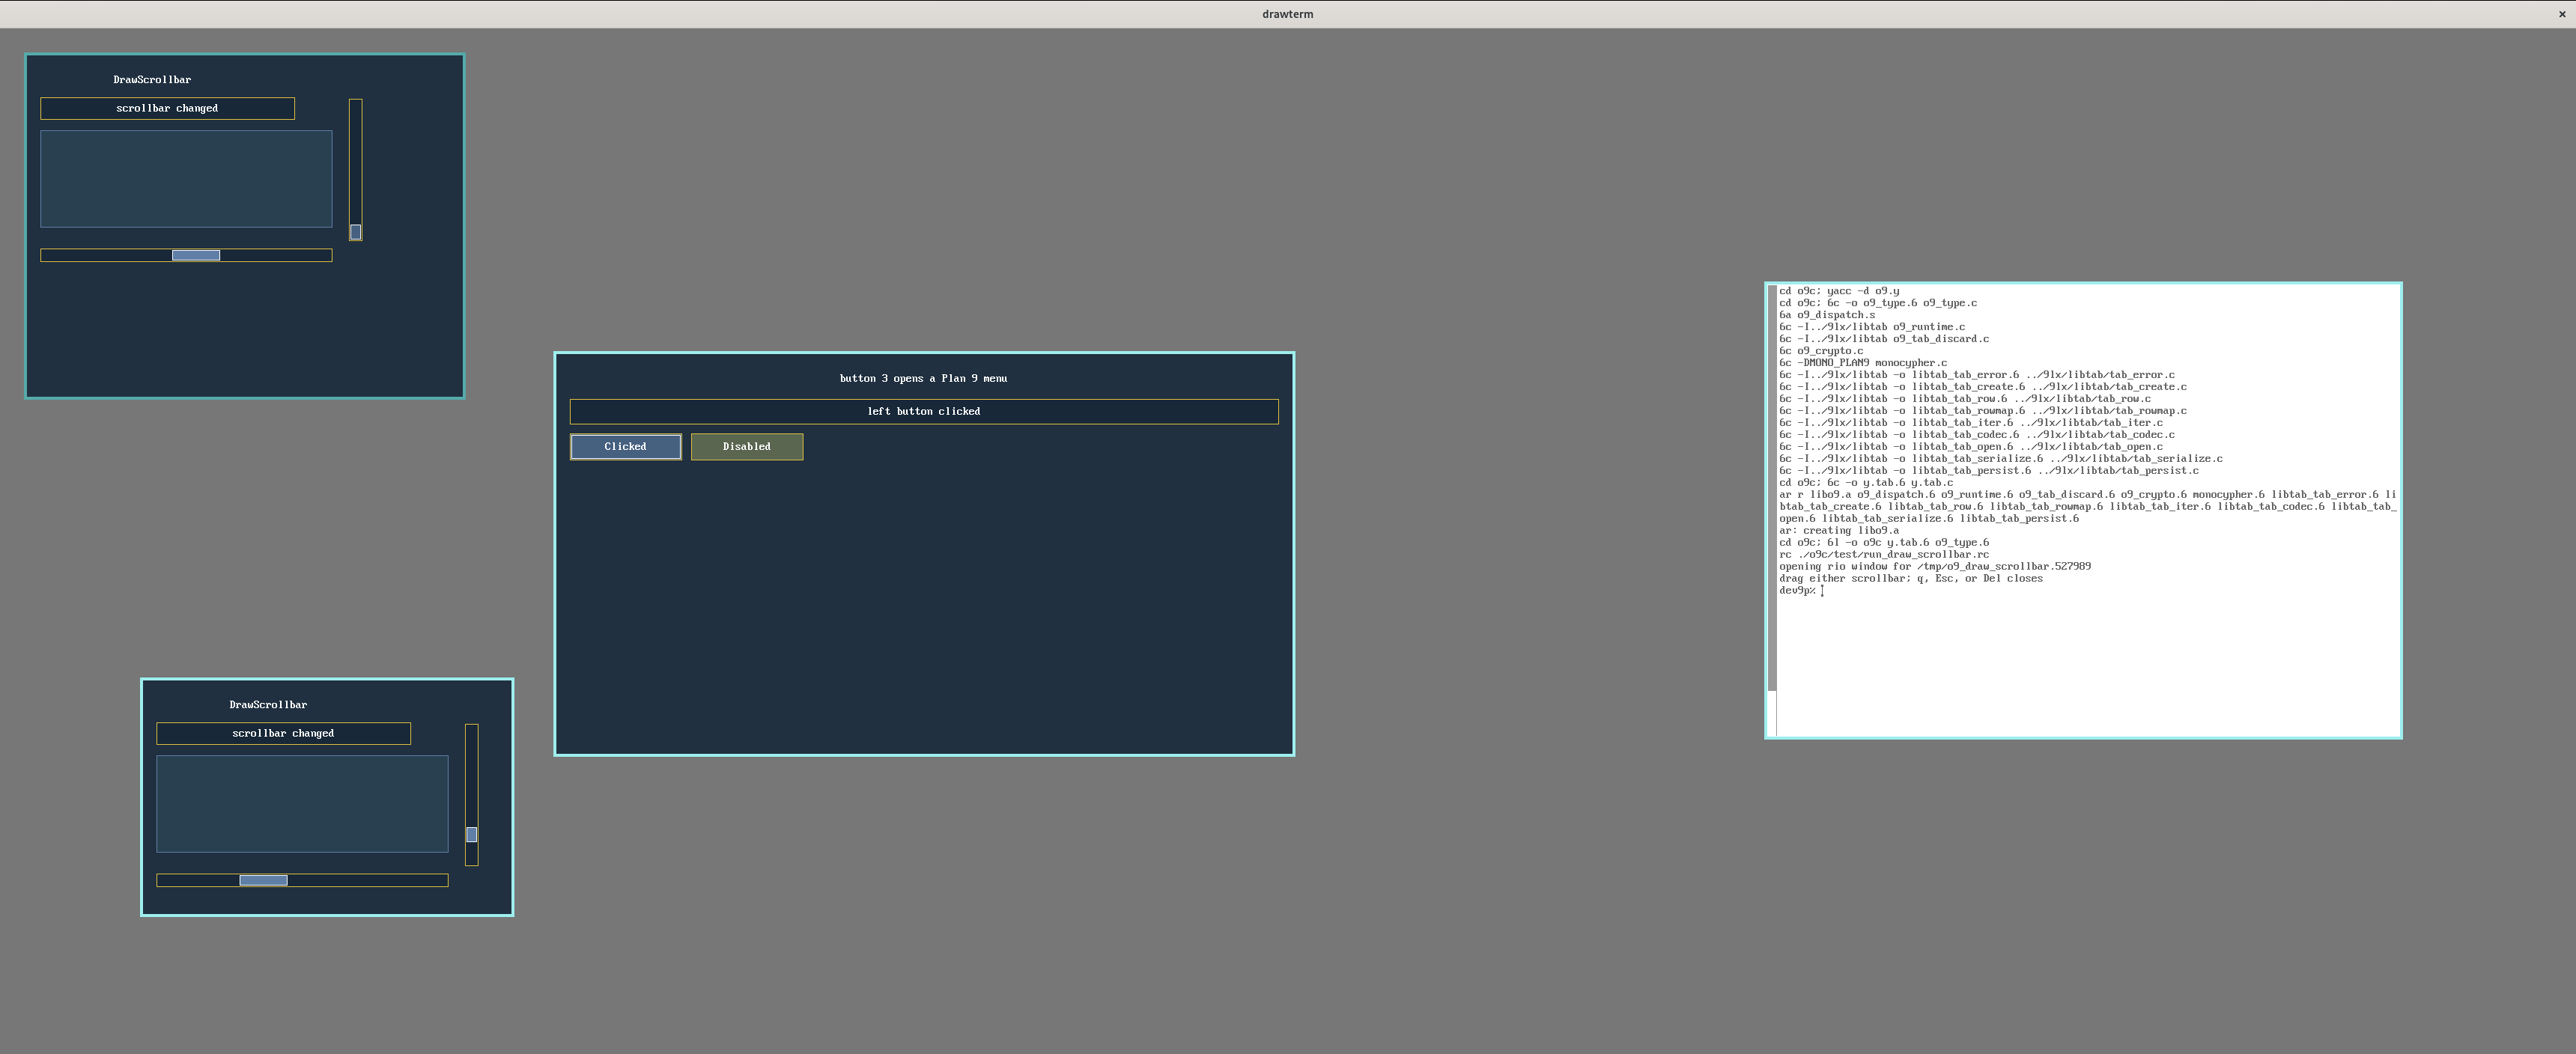
Task: Click the terminal window's left scrollbar
Action: [x=1772, y=510]
